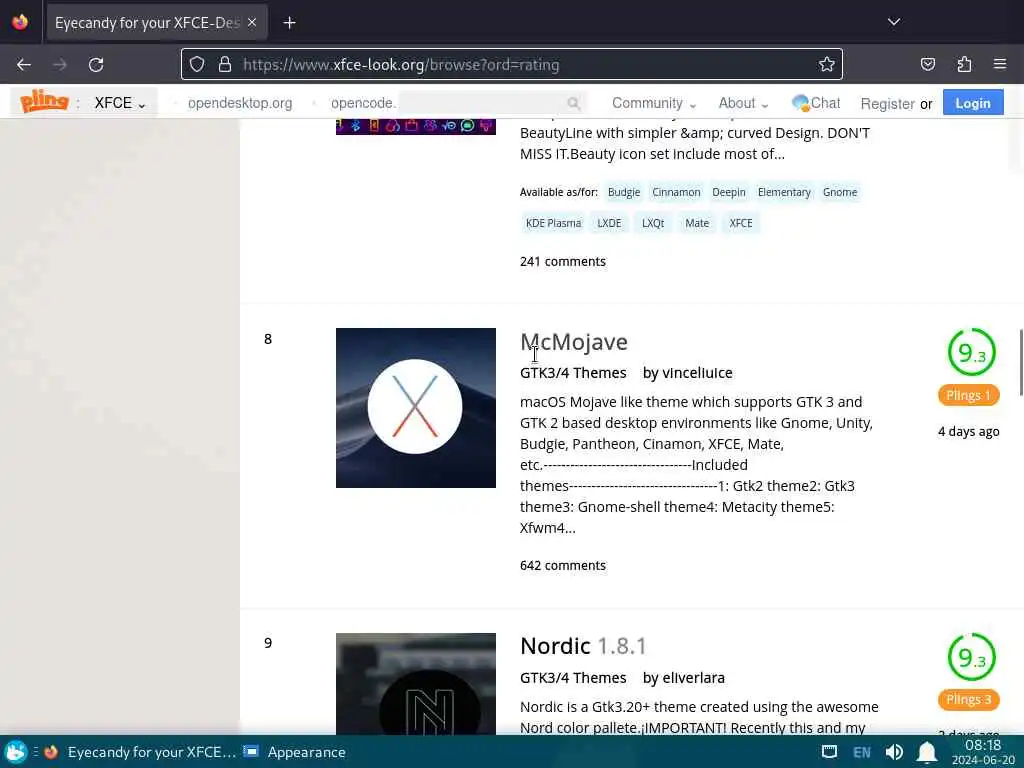This screenshot has height=768, width=1024.
Task: Open author eliverlara's profile
Action: coord(693,677)
